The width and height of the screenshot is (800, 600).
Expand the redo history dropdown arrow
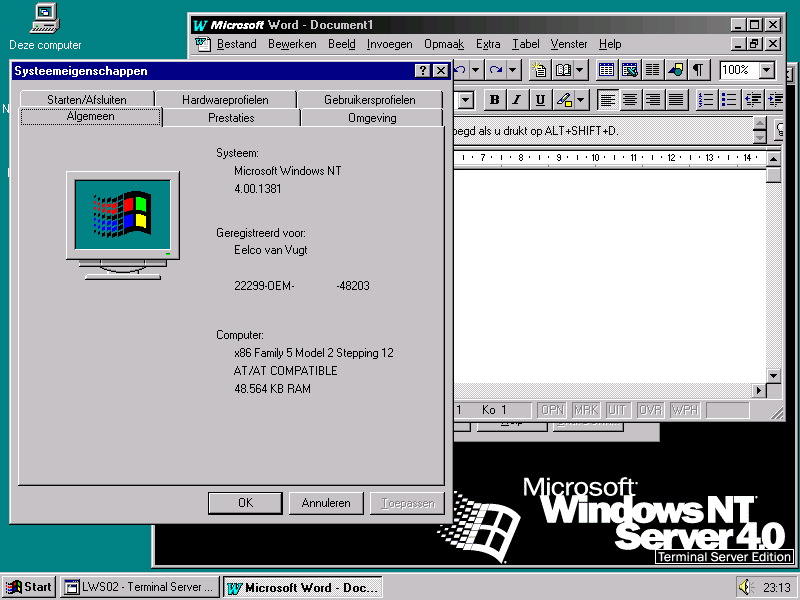pos(512,70)
